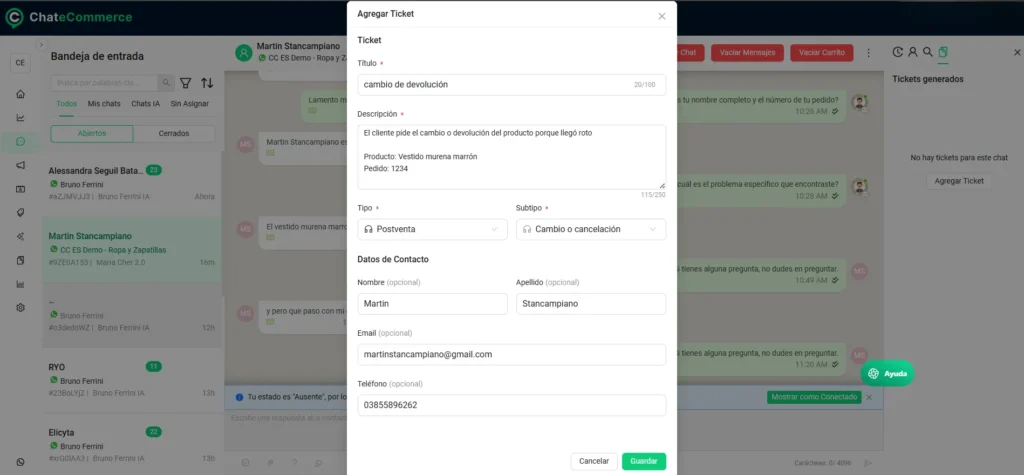Open the inbox filter funnel icon
The image size is (1024, 475).
click(185, 83)
